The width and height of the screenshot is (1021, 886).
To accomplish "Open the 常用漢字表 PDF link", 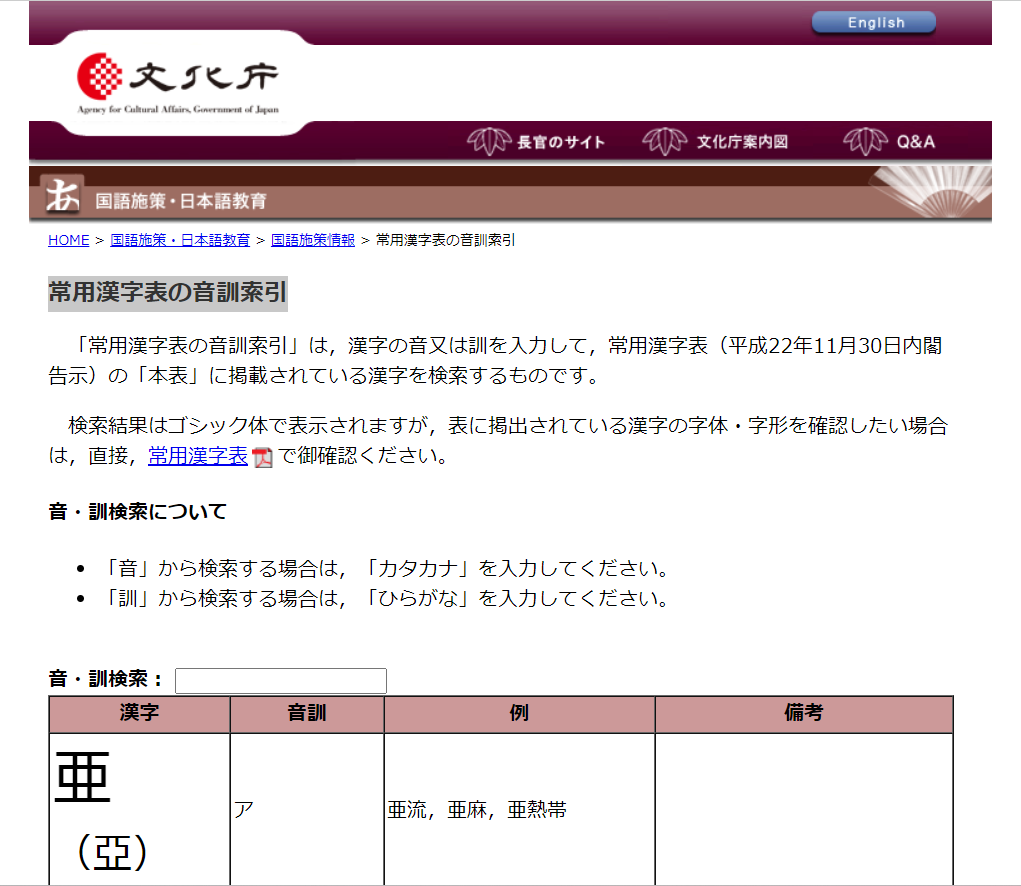I will tap(198, 456).
